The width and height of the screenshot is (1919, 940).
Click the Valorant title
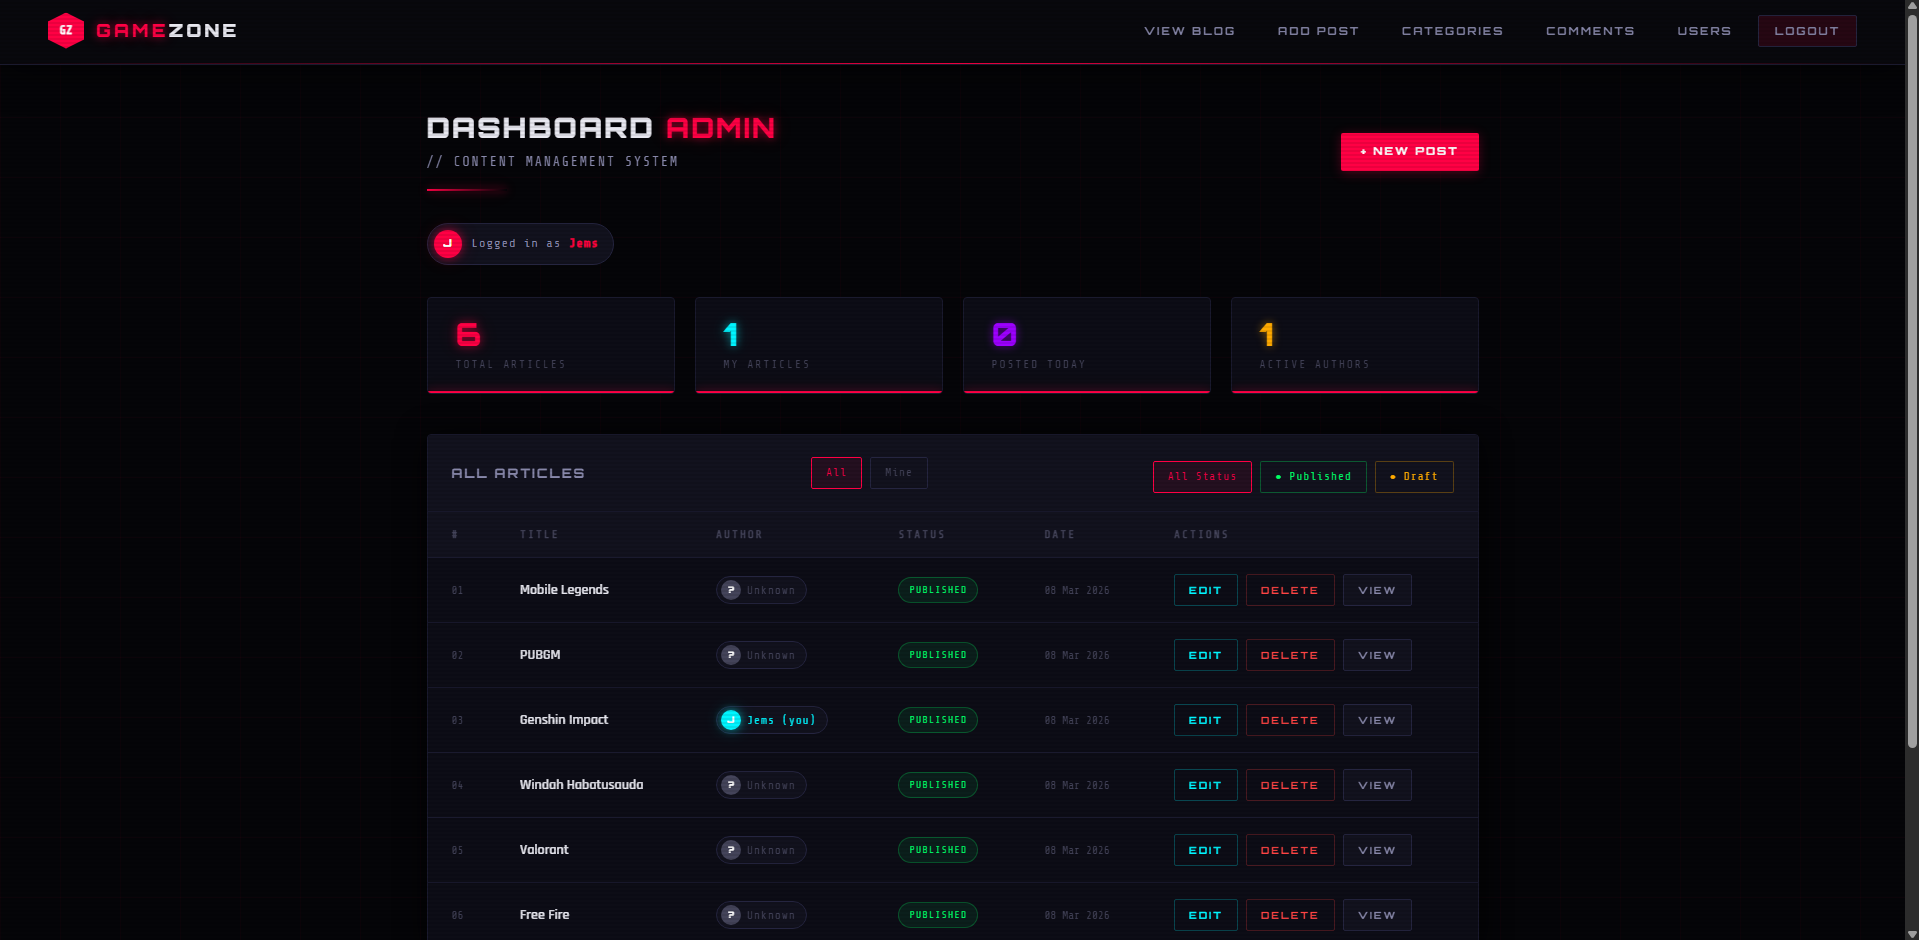coord(544,850)
